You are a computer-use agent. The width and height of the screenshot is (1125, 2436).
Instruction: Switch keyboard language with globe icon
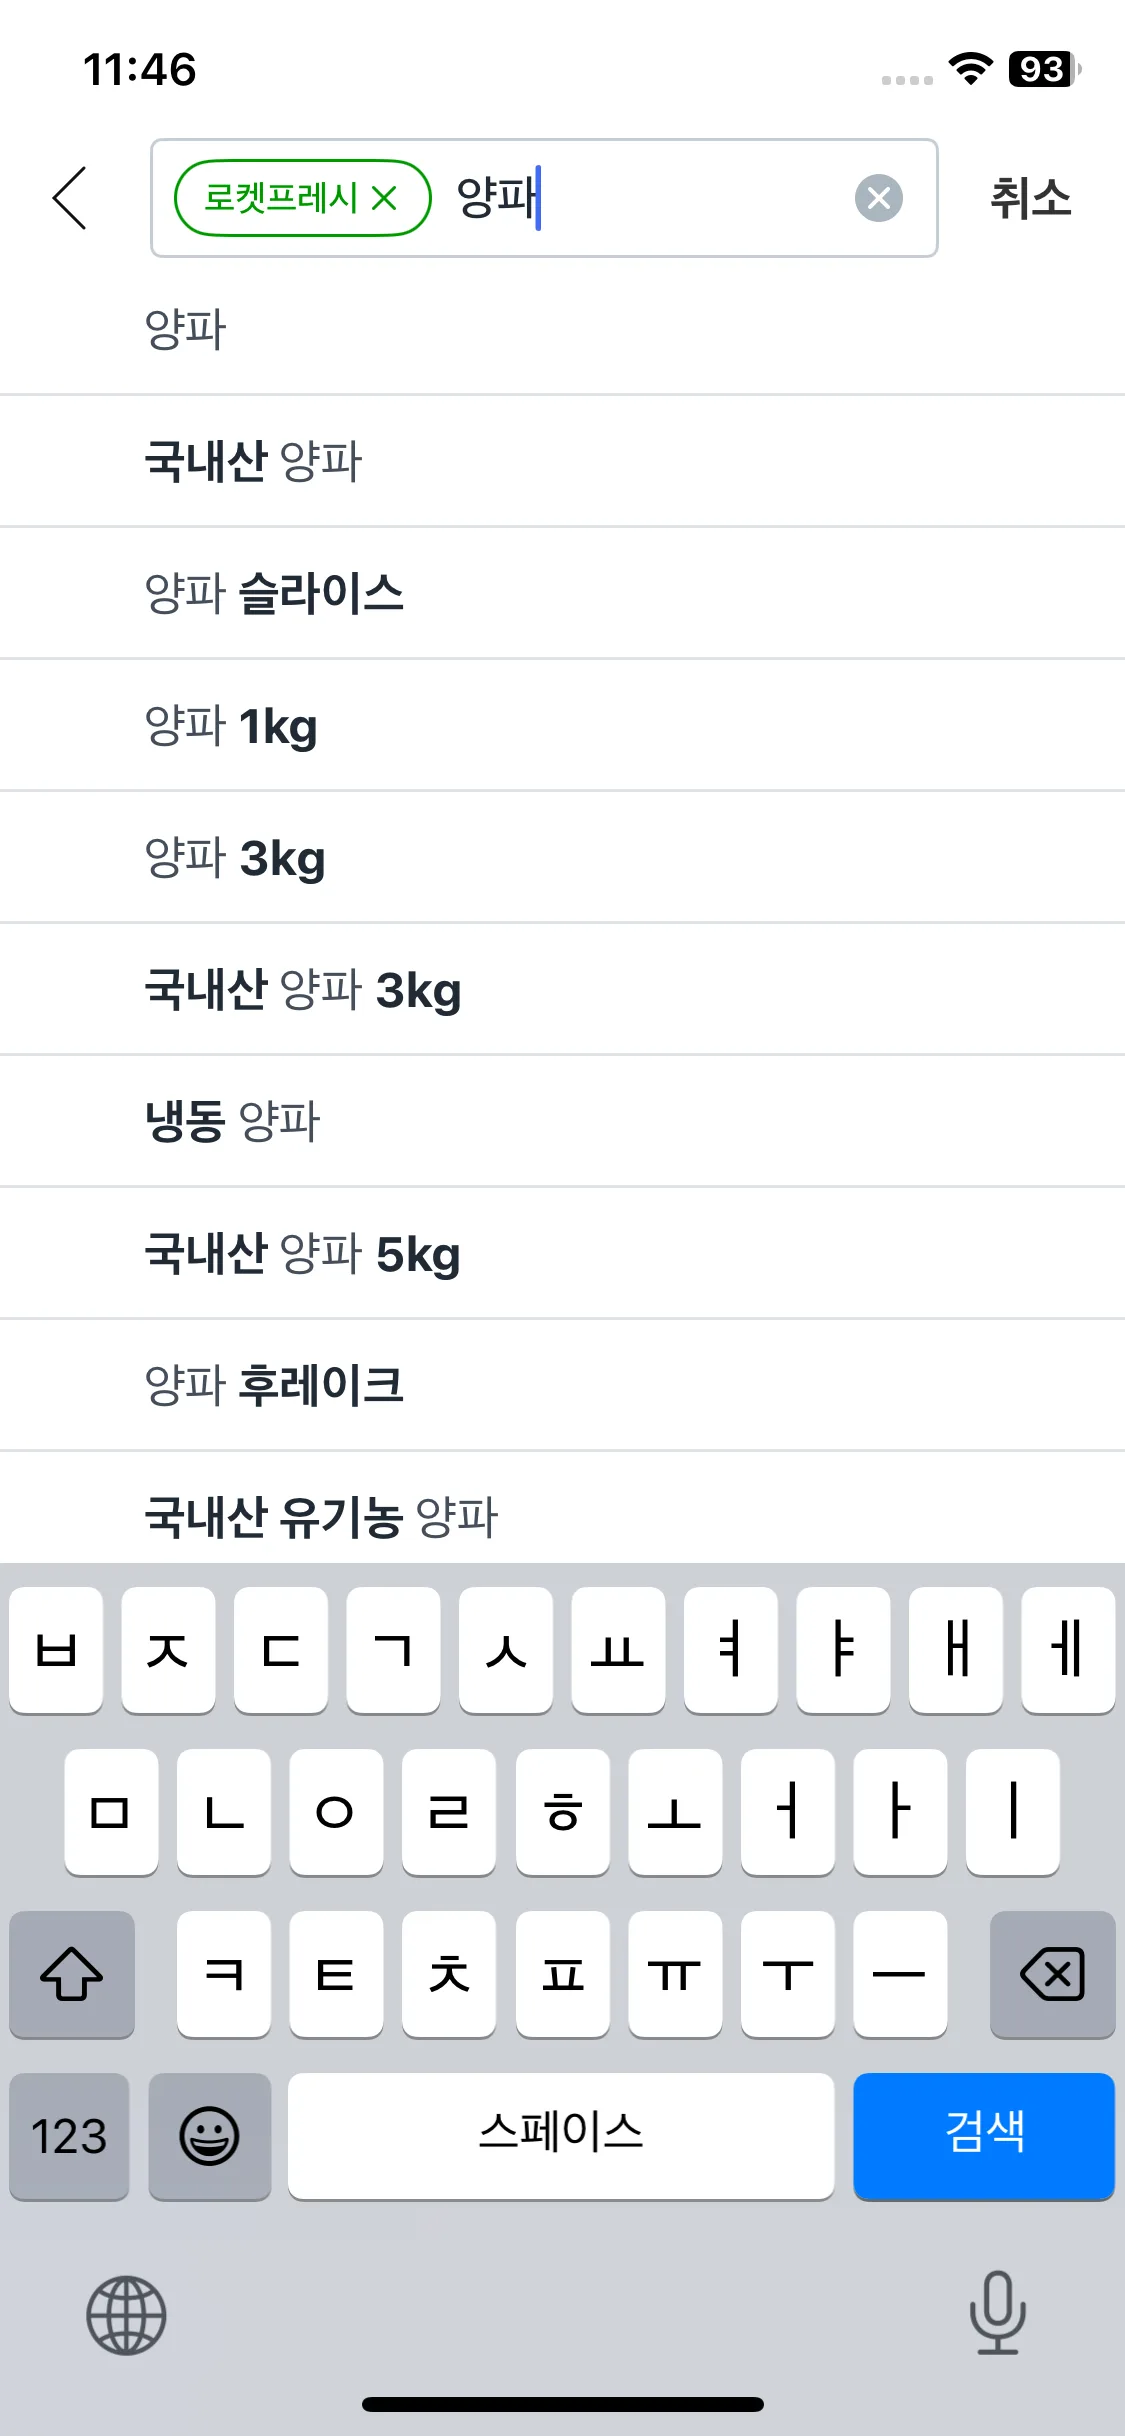(x=126, y=2314)
